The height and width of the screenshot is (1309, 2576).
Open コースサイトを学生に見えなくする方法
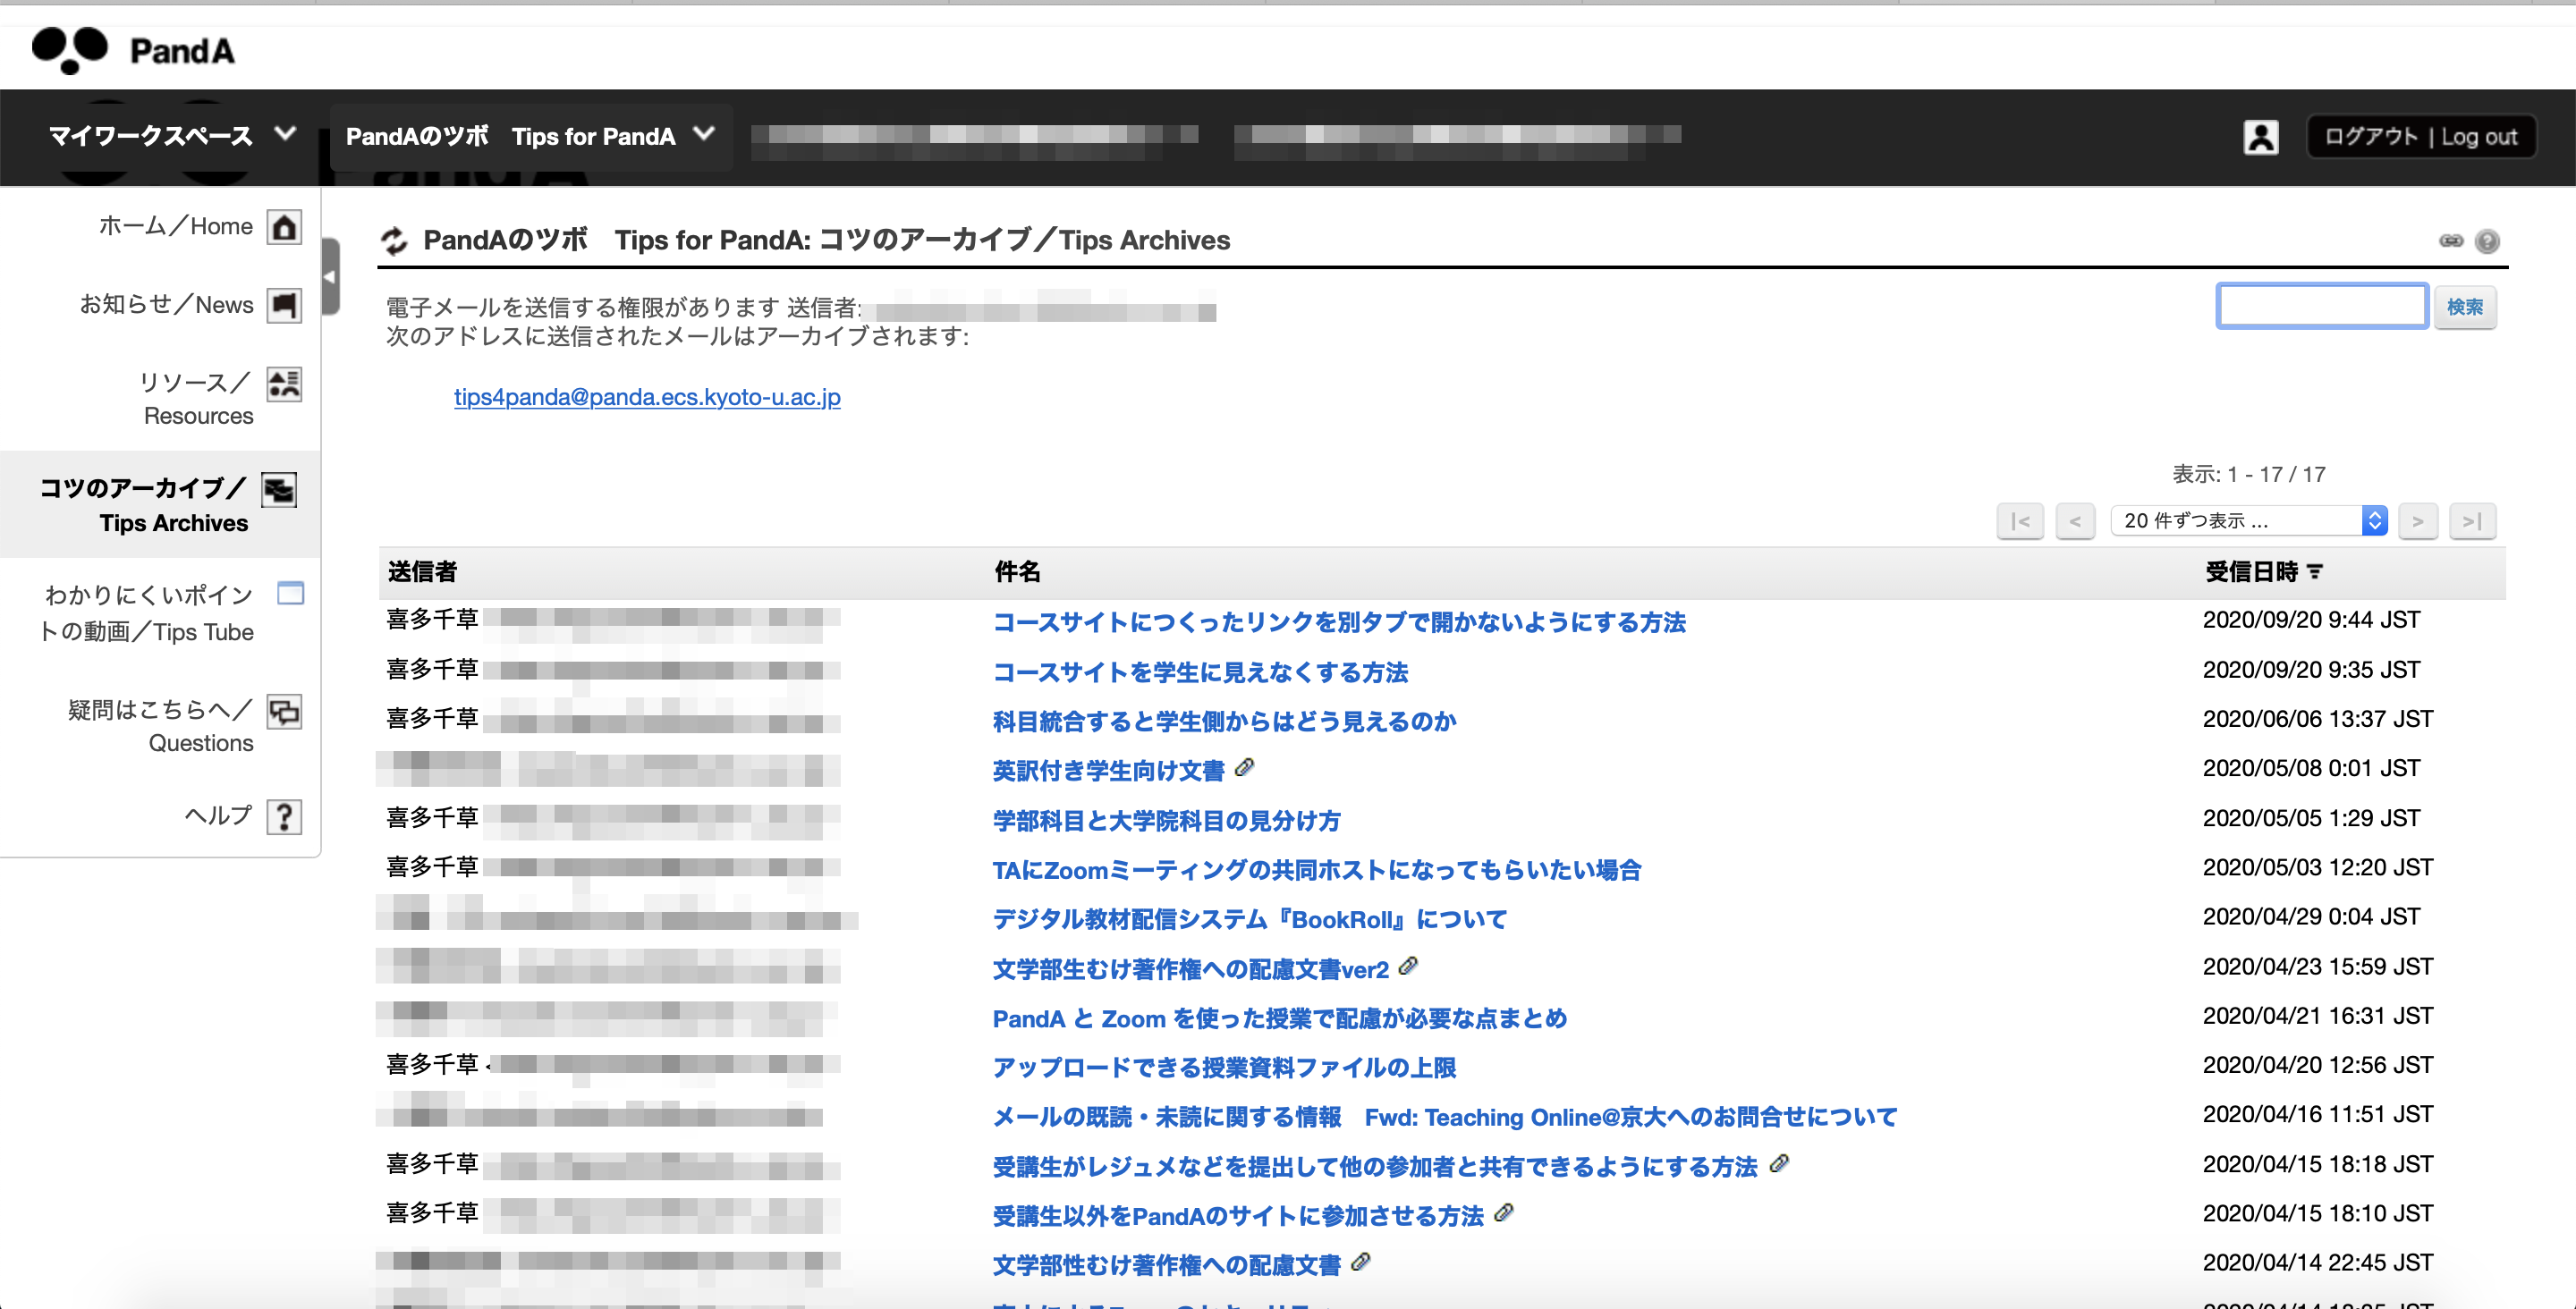pyautogui.click(x=1200, y=672)
